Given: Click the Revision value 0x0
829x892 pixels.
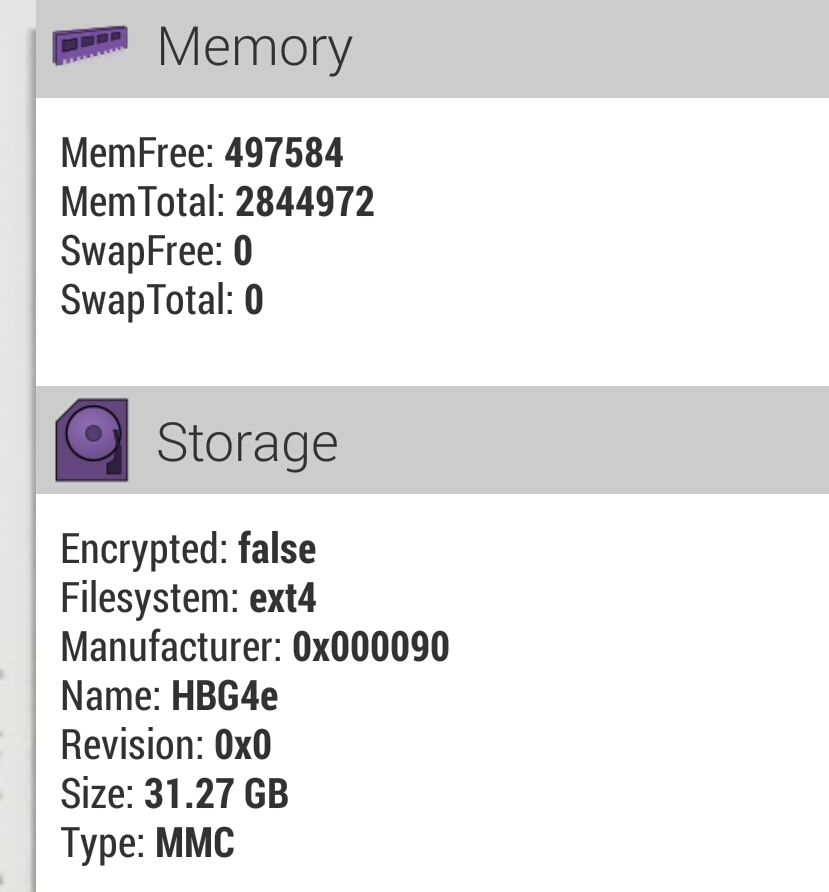Looking at the screenshot, I should [x=243, y=745].
